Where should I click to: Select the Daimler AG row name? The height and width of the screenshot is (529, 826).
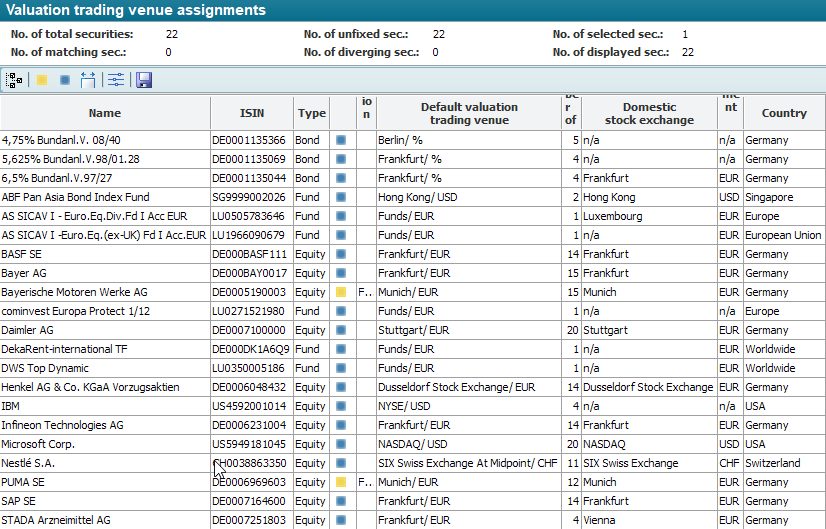point(28,330)
